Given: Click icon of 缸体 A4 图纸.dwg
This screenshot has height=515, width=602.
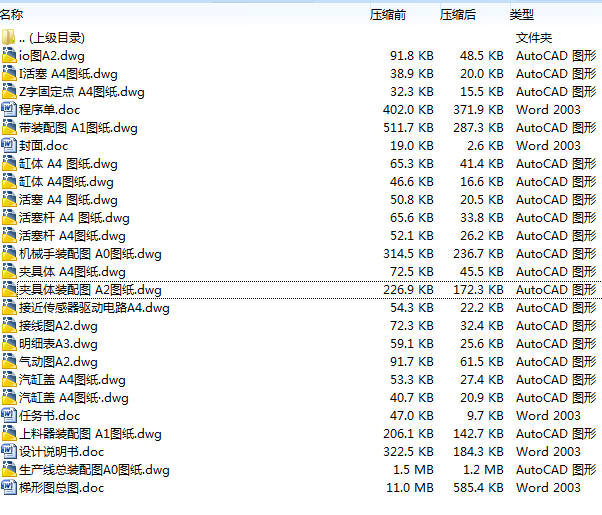Looking at the screenshot, I should pyautogui.click(x=9, y=164).
